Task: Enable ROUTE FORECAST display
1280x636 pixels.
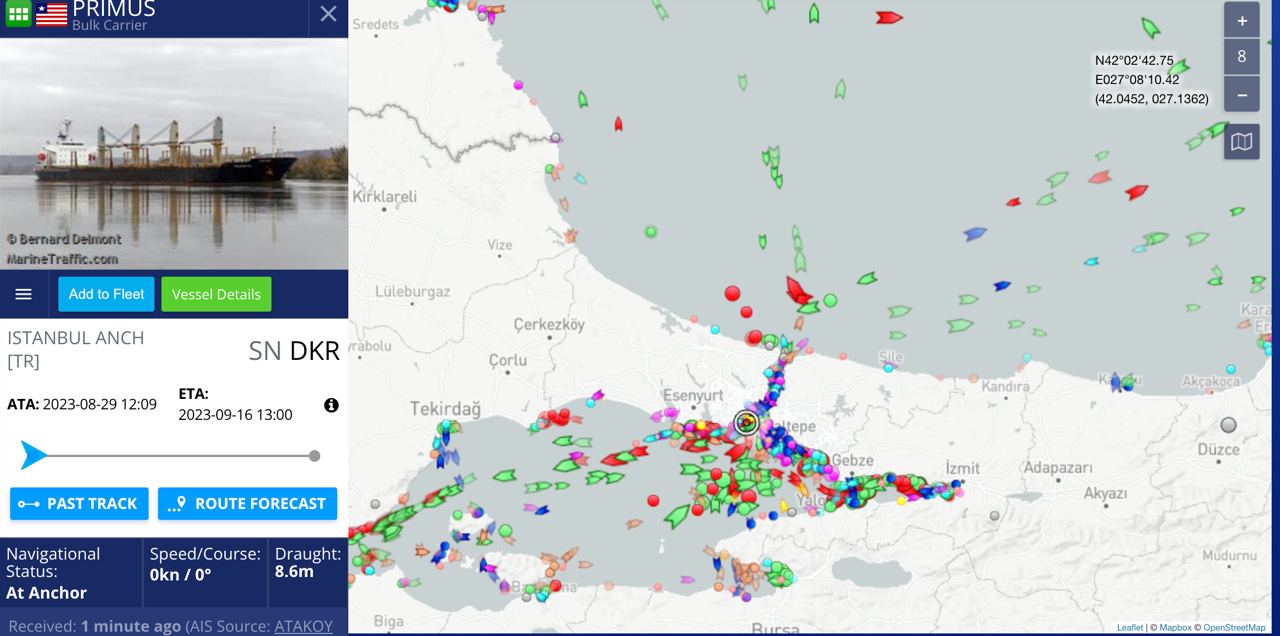Action: 247,503
